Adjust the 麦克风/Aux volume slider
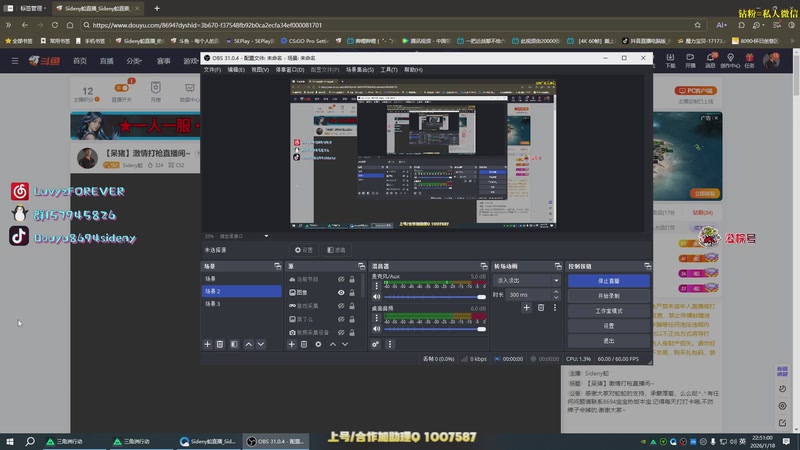 pos(435,297)
